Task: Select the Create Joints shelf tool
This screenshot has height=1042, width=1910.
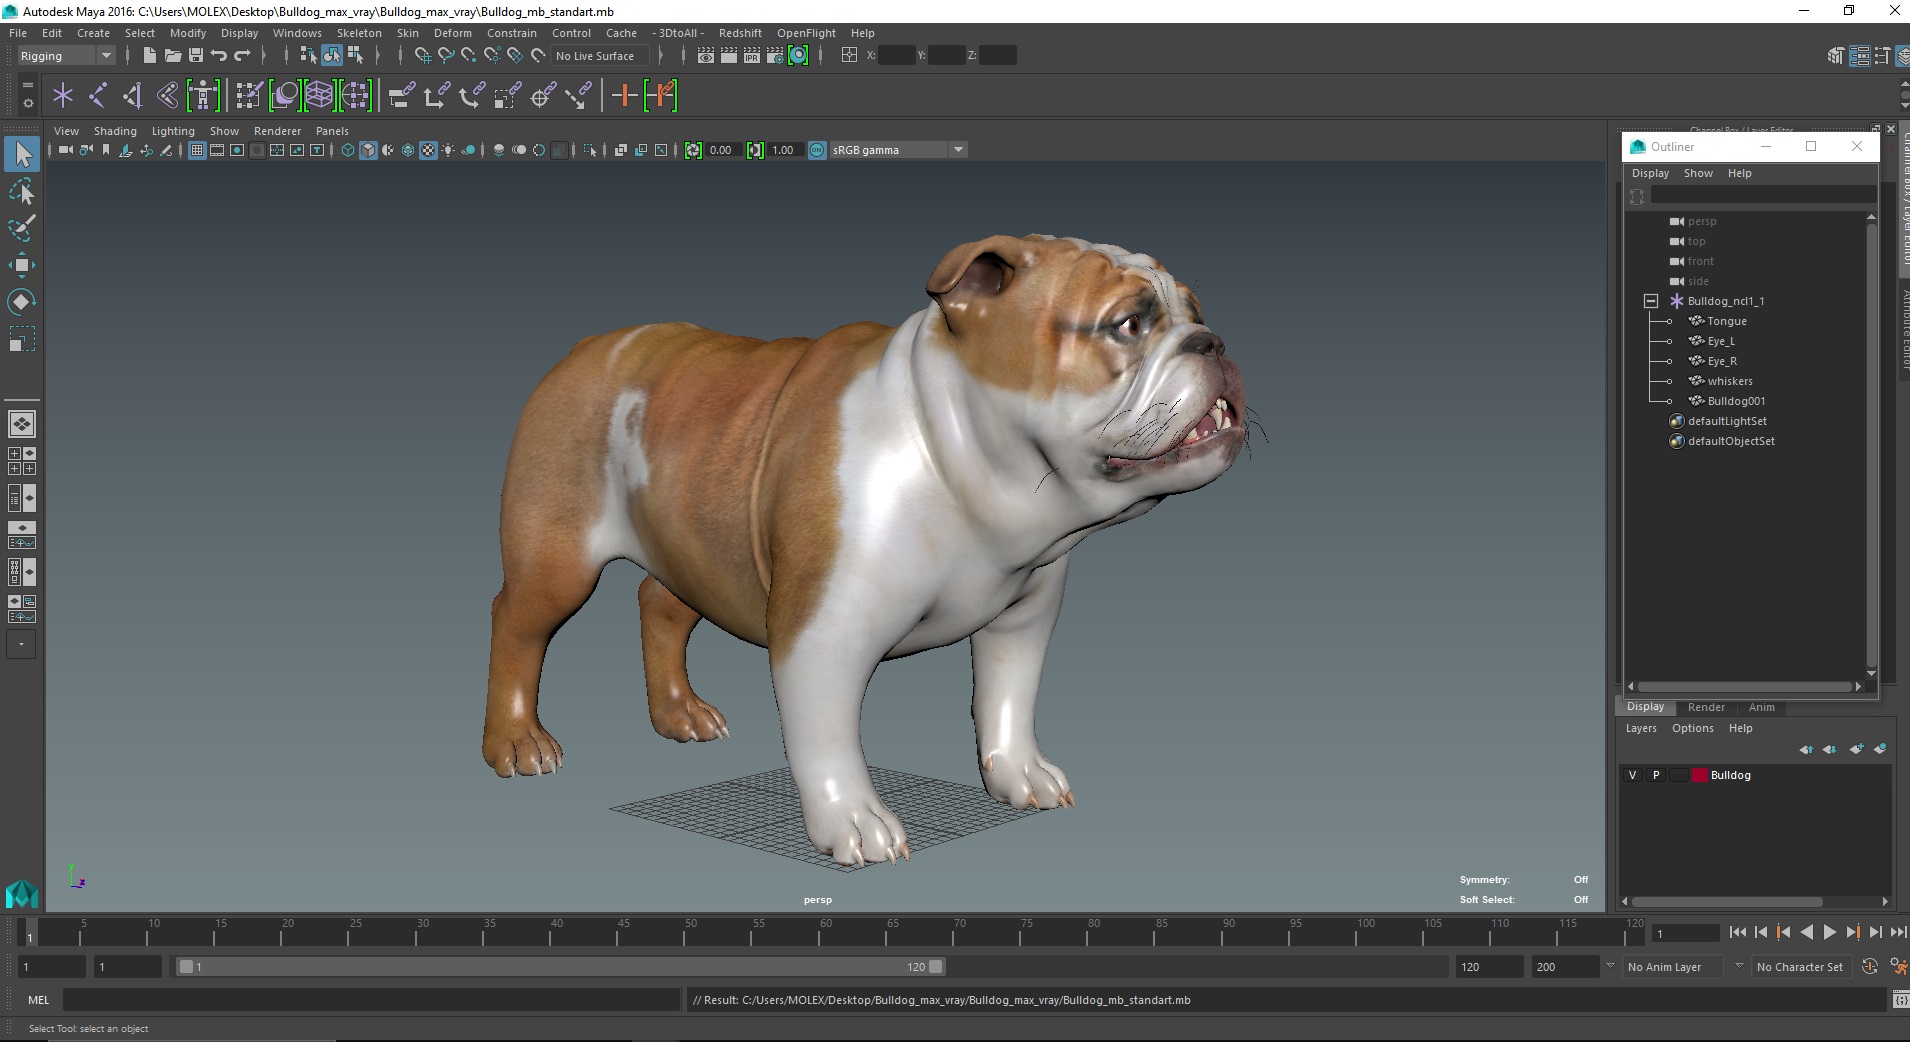Action: pos(98,96)
